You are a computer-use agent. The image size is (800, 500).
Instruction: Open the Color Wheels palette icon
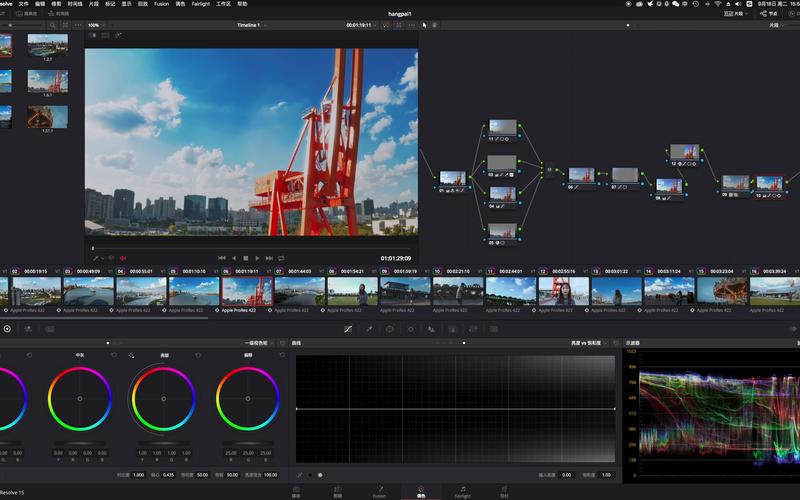pos(7,329)
